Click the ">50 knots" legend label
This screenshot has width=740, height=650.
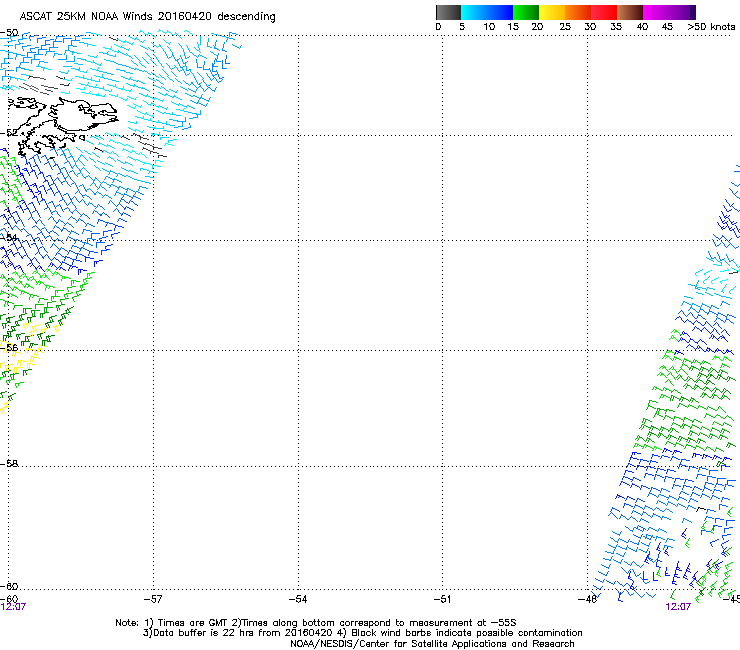coord(711,27)
